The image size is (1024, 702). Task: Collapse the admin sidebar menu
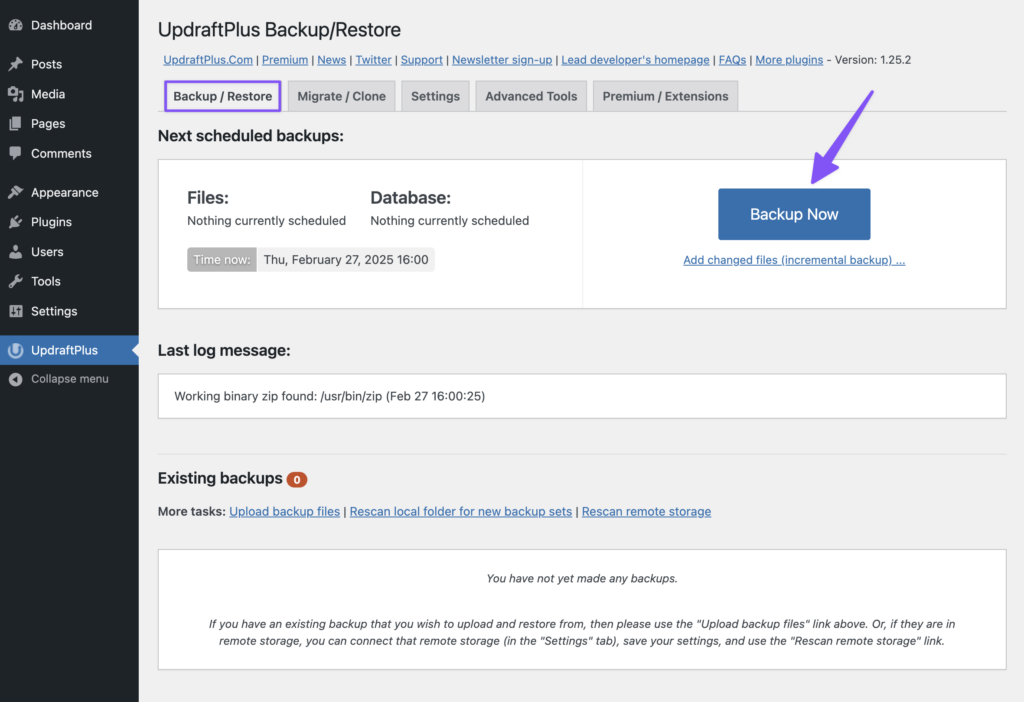point(69,379)
